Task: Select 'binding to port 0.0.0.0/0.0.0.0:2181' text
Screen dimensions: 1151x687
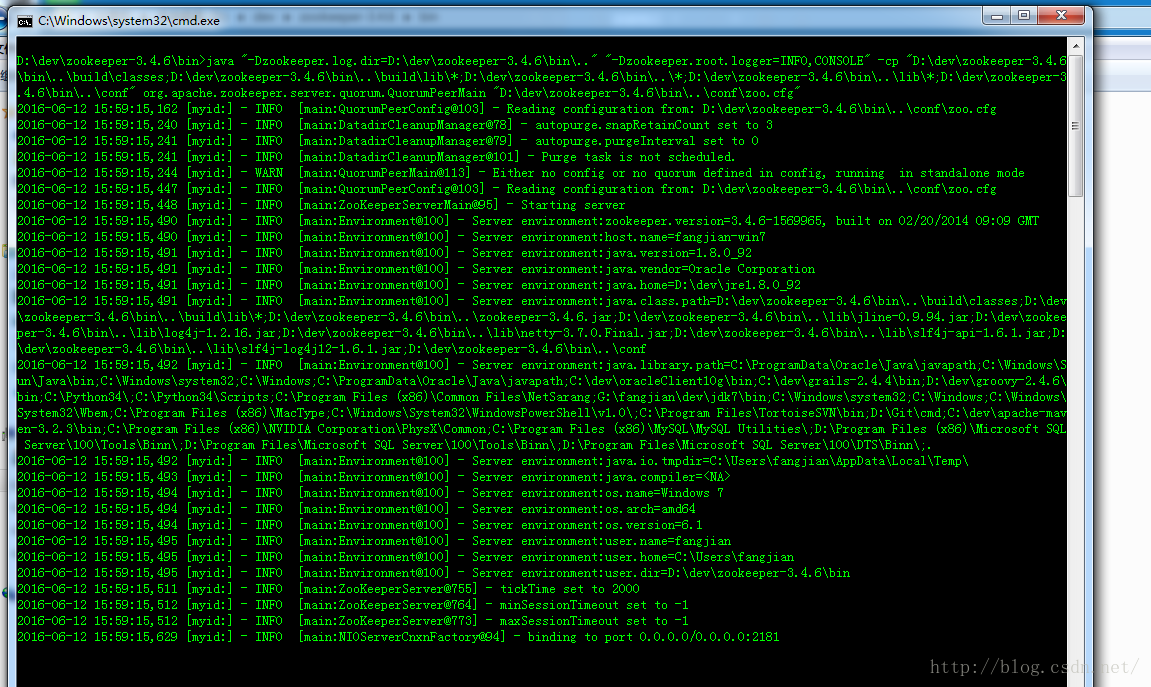Action: pos(653,637)
